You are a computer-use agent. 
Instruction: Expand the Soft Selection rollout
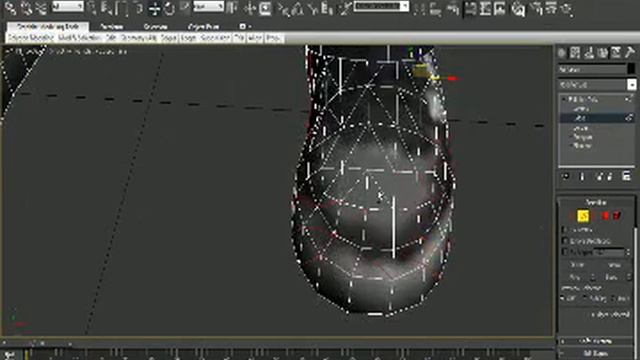tap(596, 340)
